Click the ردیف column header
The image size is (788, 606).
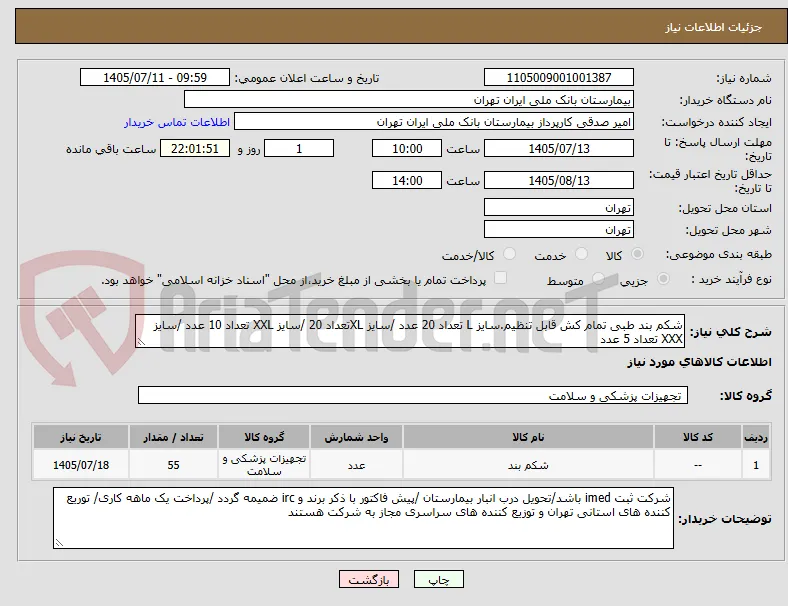(x=756, y=437)
